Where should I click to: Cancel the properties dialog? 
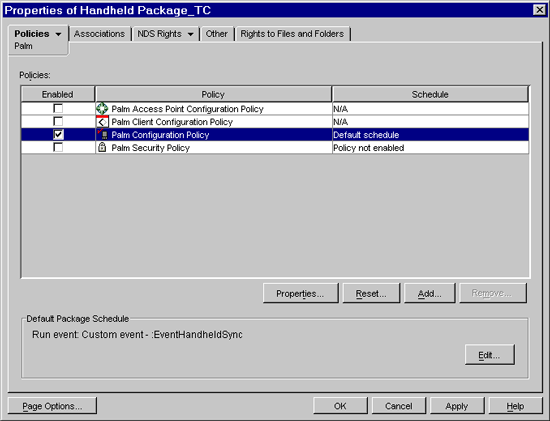[398, 406]
